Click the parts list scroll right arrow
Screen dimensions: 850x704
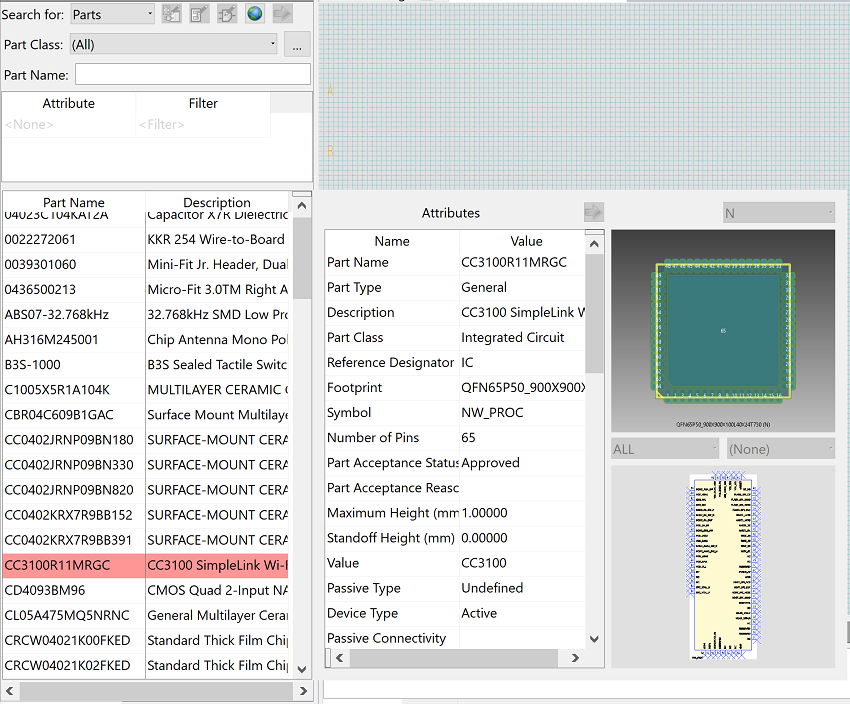click(303, 691)
